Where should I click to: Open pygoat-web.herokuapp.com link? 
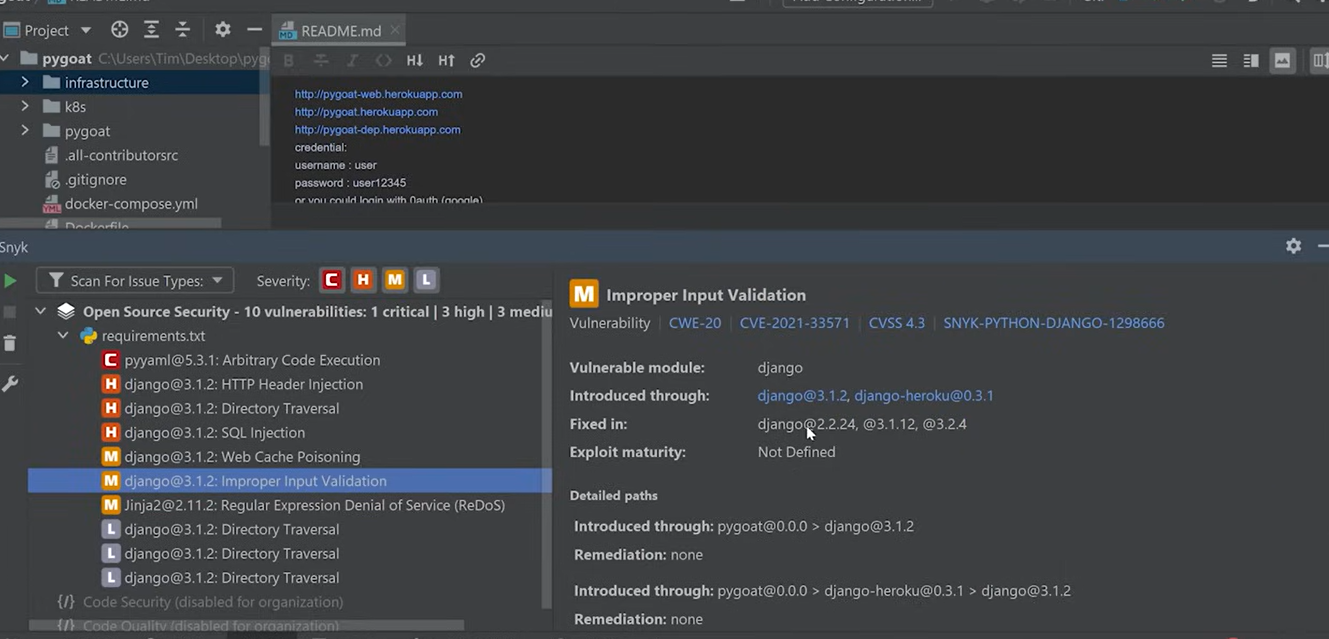pyautogui.click(x=378, y=94)
